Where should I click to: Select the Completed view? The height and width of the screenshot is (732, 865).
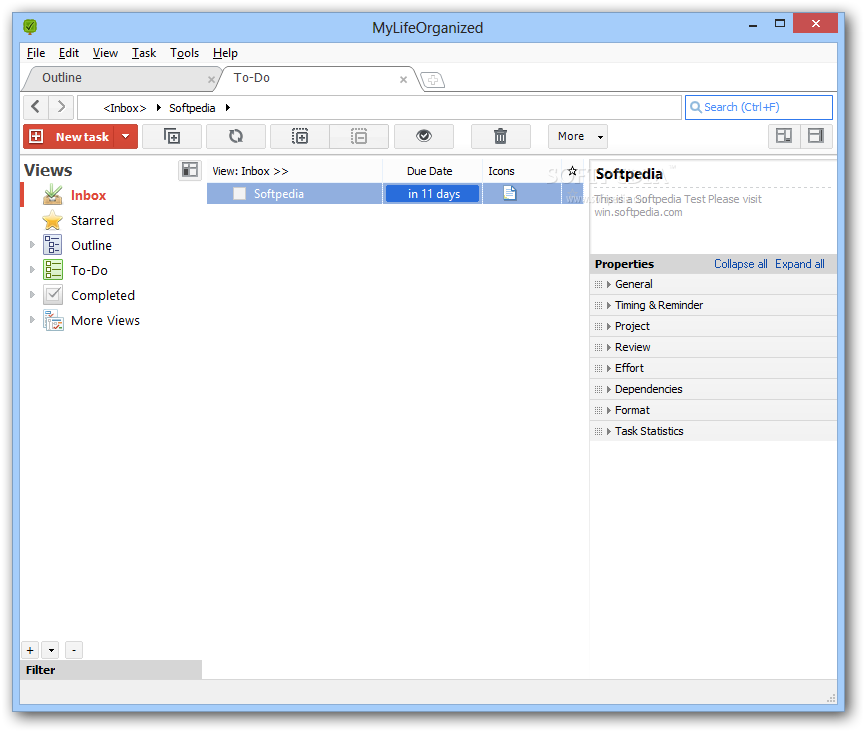(x=103, y=296)
